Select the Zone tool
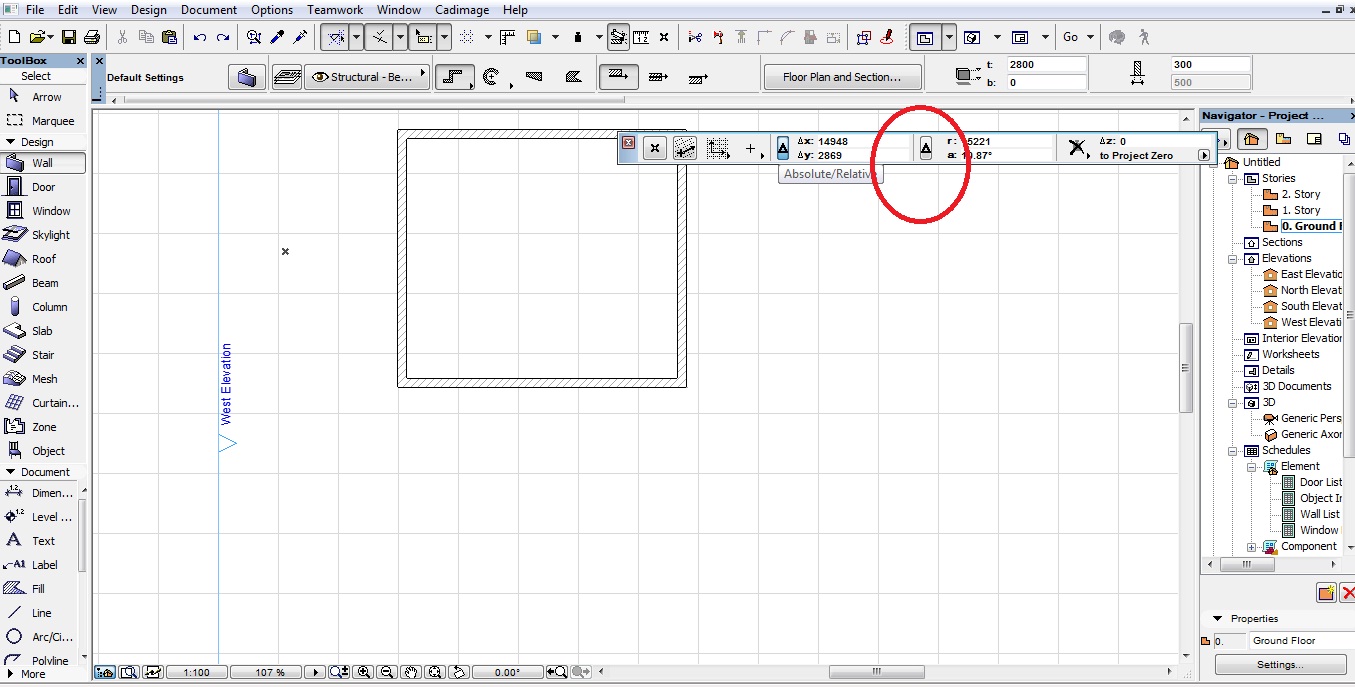Image resolution: width=1355 pixels, height=687 pixels. point(44,427)
